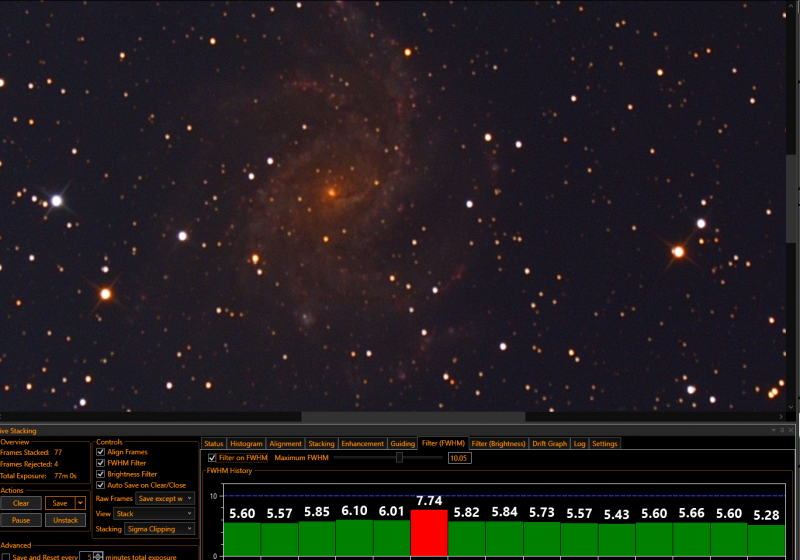Toggle the Align Frames checkbox
Screen dimensions: 800x560
point(101,452)
